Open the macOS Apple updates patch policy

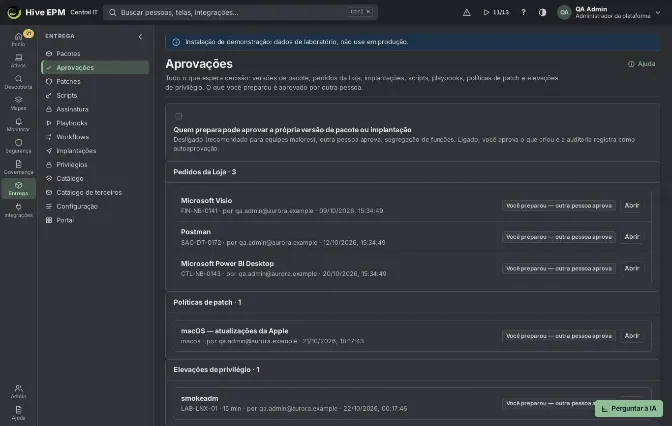[x=632, y=336]
